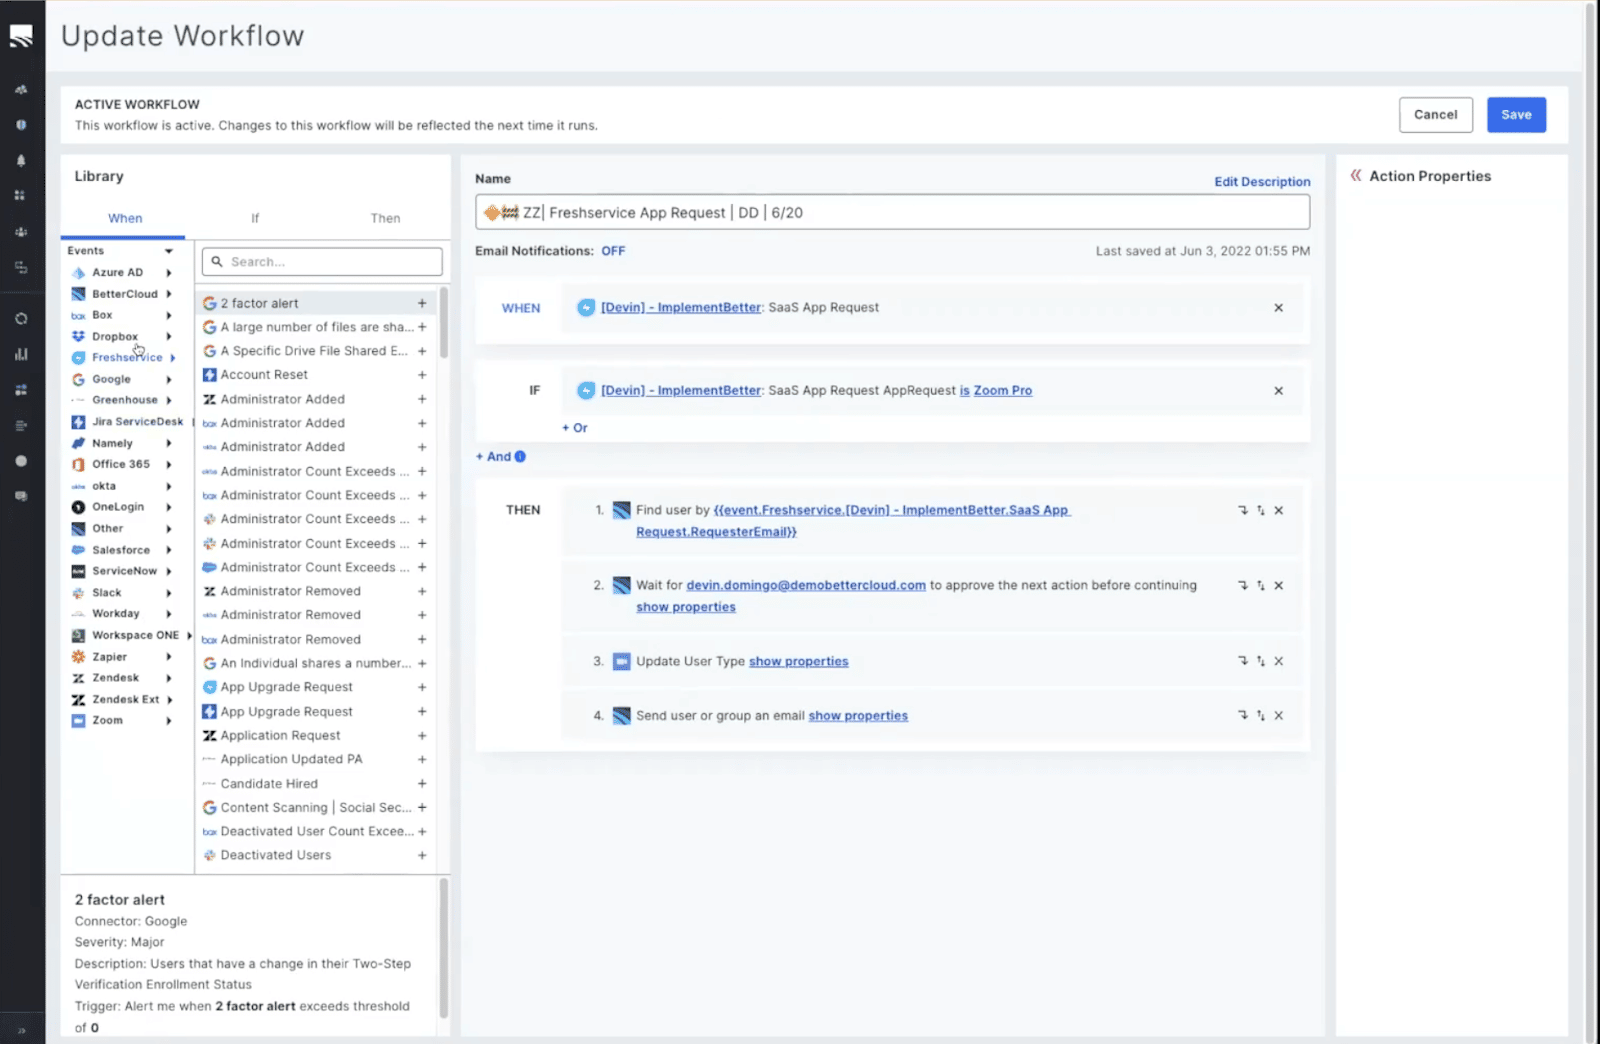Viewport: 1600px width, 1044px height.
Task: Open the analytics bar chart sidebar icon
Action: click(21, 354)
